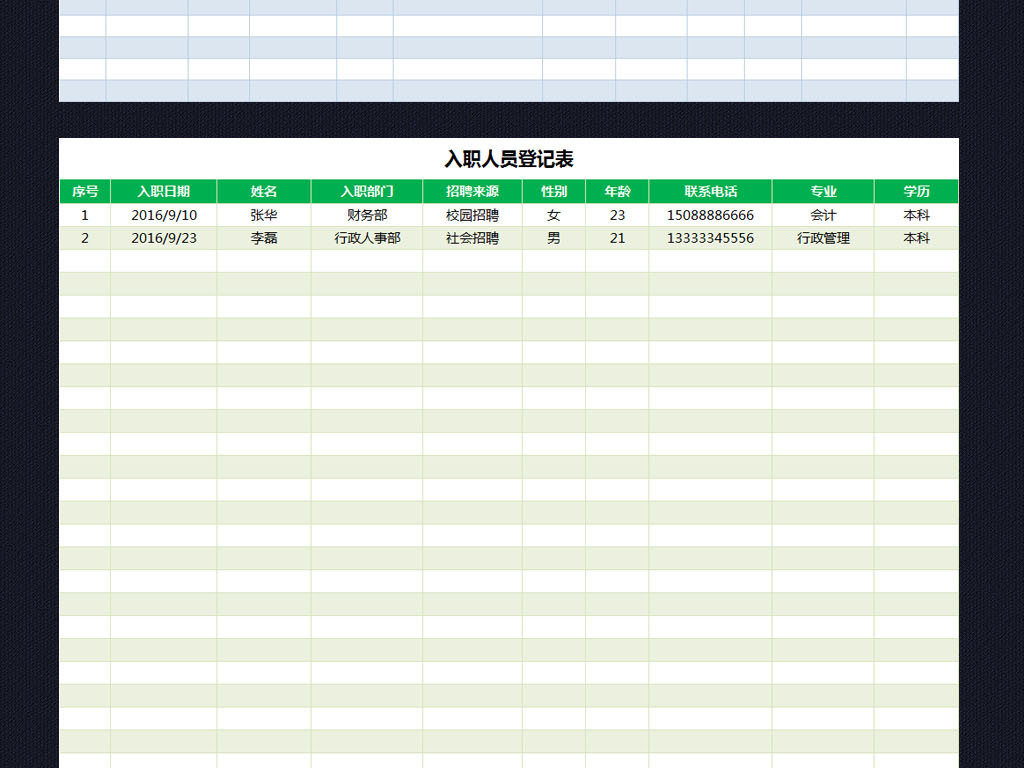Select the name cell 张华

point(264,215)
